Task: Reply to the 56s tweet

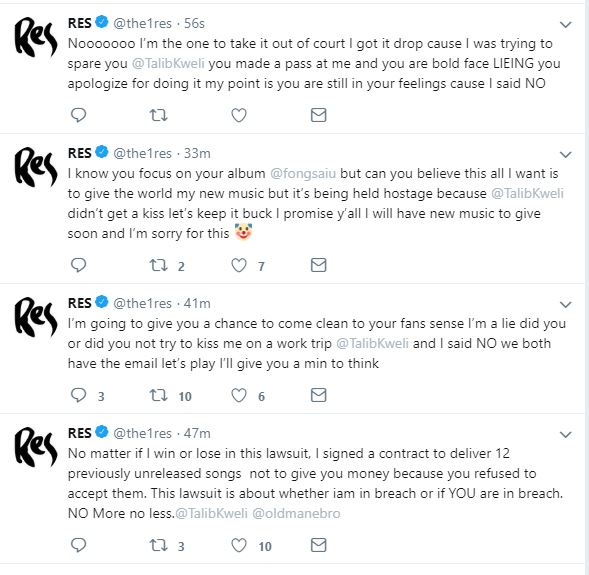Action: click(79, 115)
